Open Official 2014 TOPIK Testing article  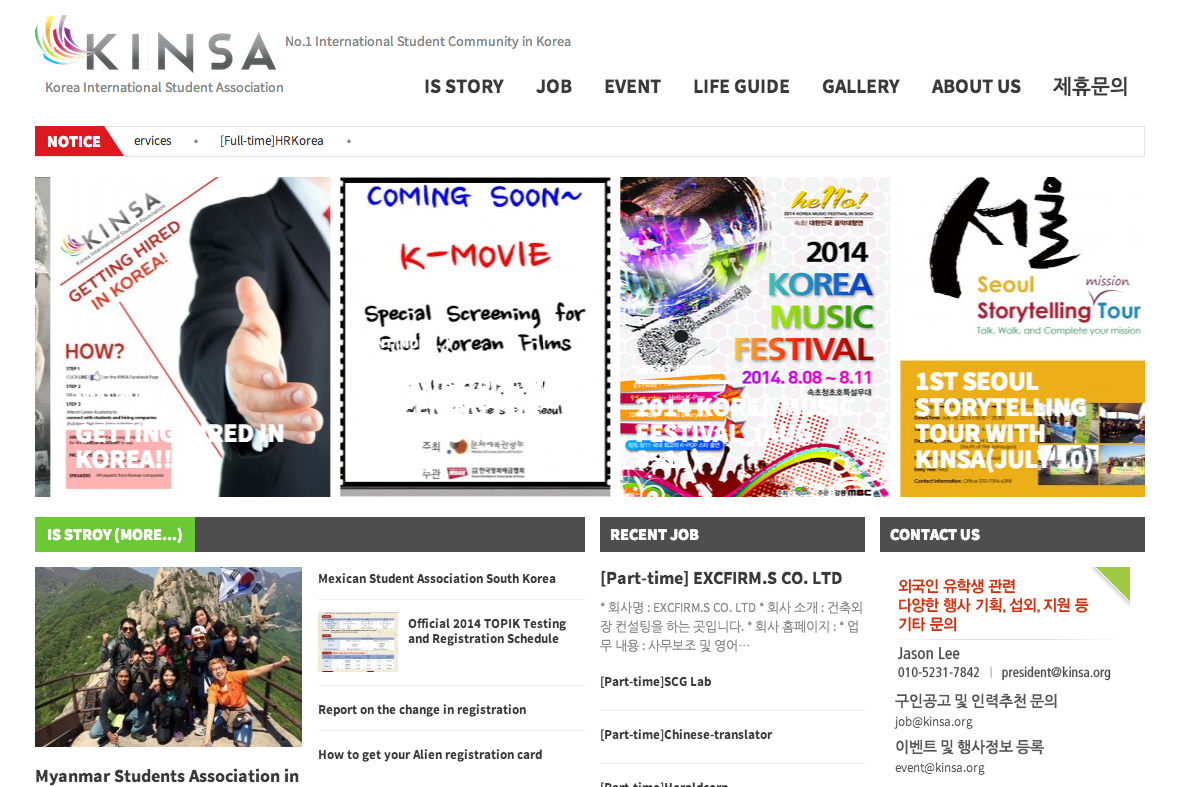click(487, 631)
